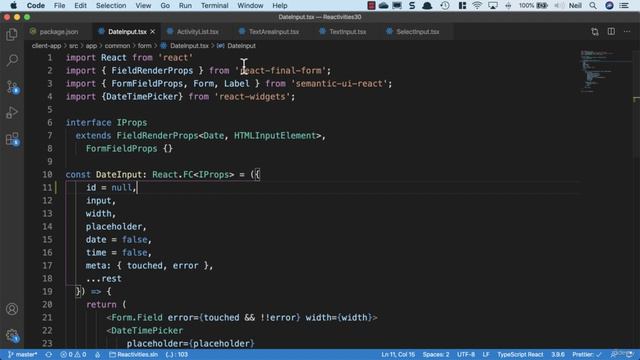Open the Selection menu

(111, 6)
